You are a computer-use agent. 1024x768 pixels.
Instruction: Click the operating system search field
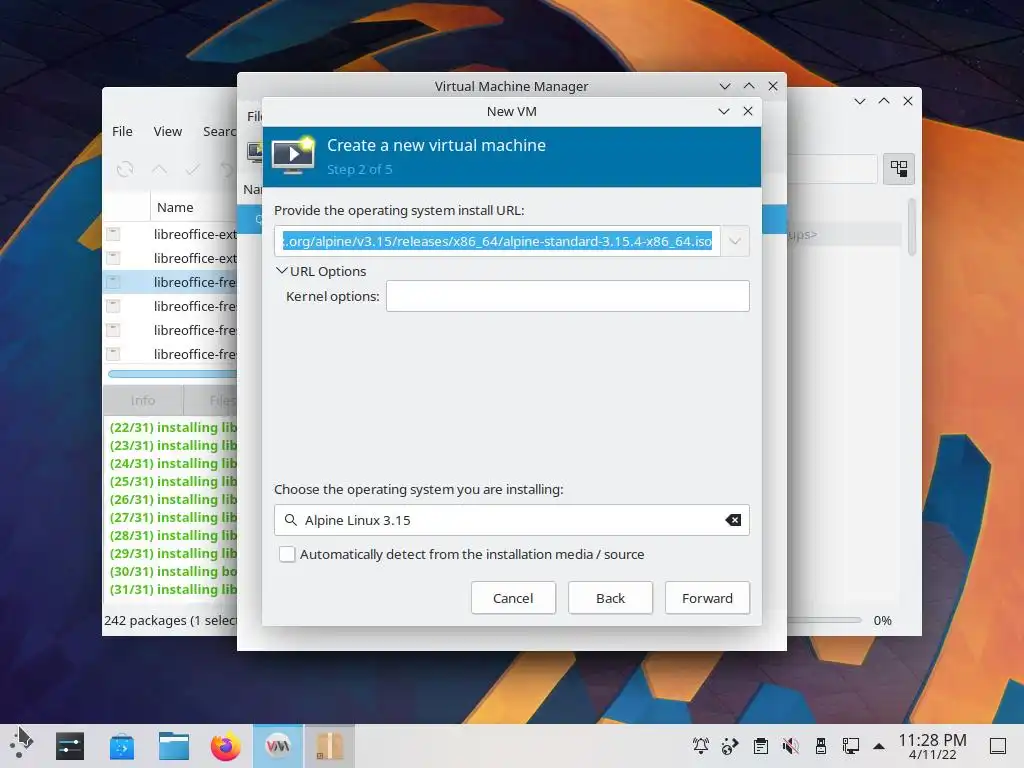[511, 520]
